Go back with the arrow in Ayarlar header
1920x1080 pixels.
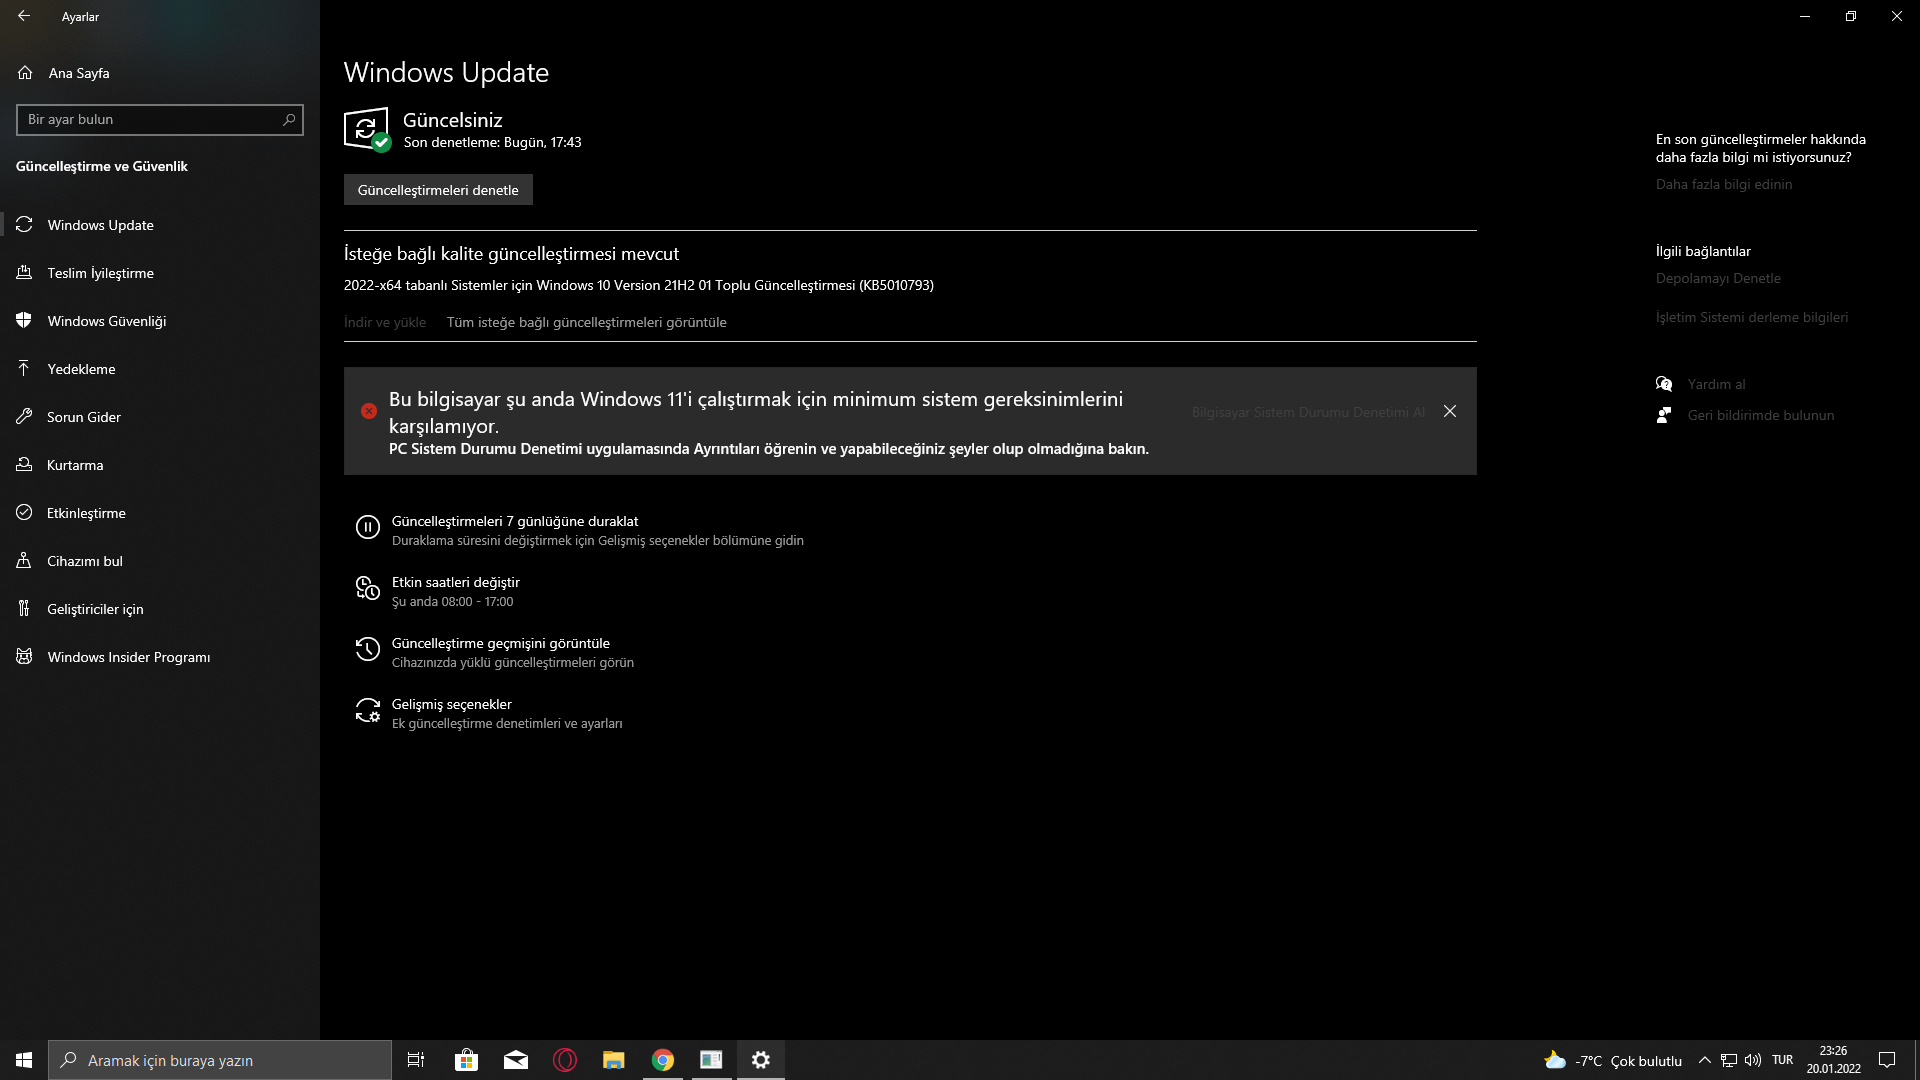click(24, 16)
